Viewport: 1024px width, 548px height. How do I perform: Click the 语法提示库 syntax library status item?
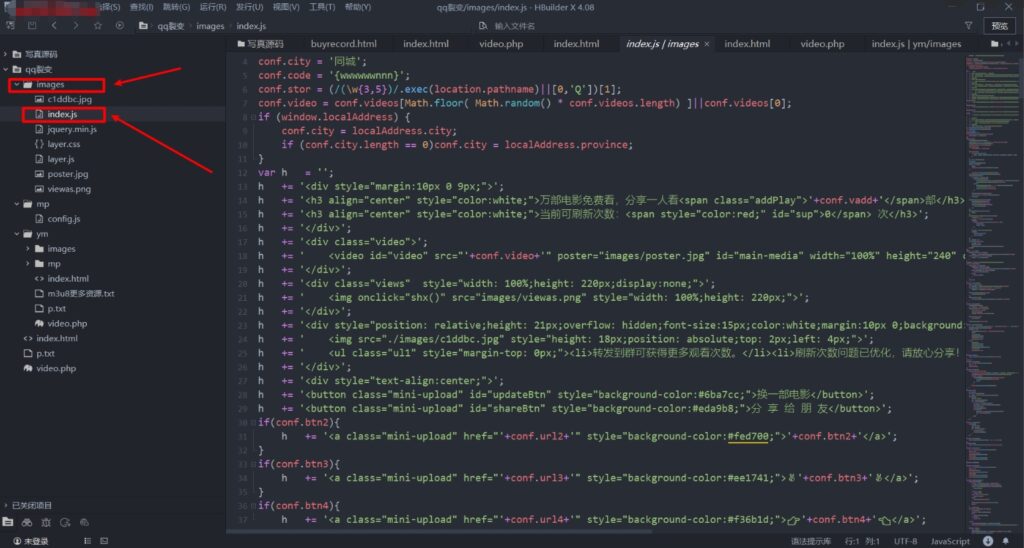(x=811, y=541)
